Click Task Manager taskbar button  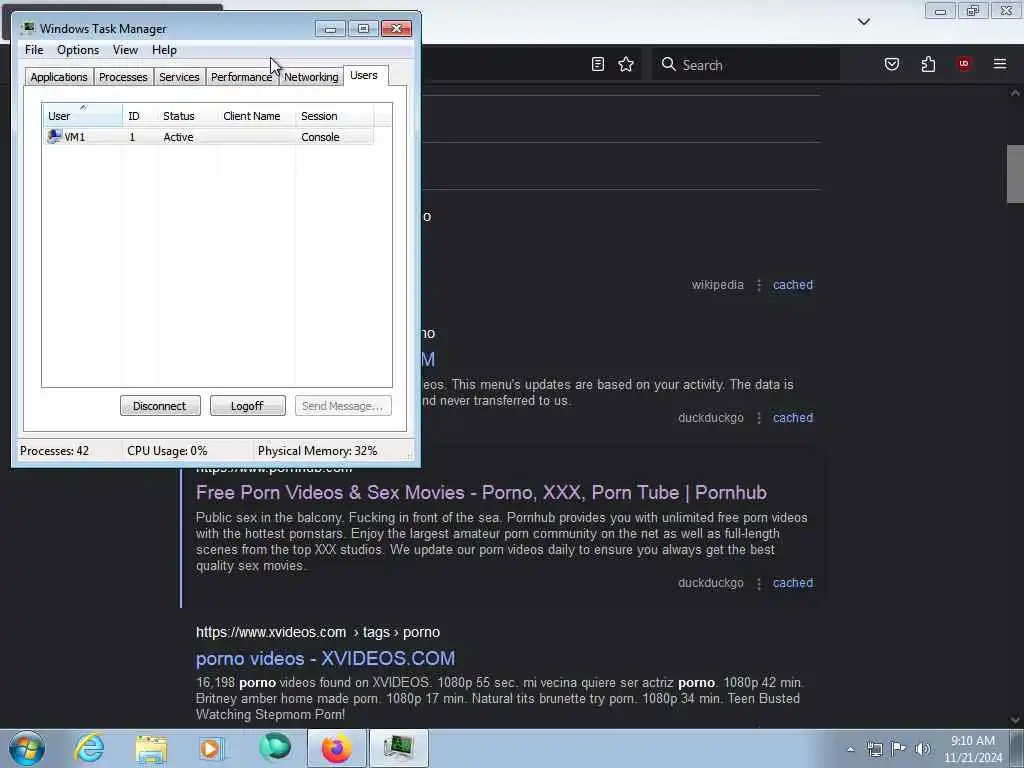[398, 748]
